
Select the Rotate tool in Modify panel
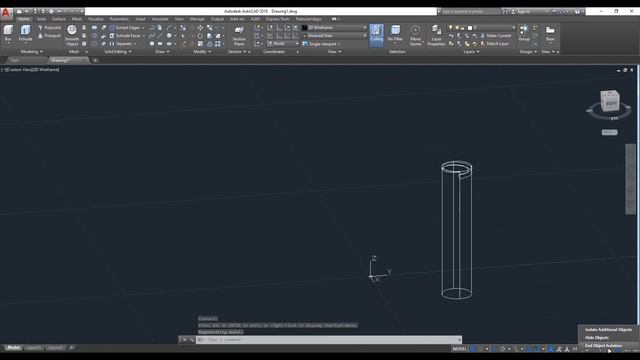(200, 36)
